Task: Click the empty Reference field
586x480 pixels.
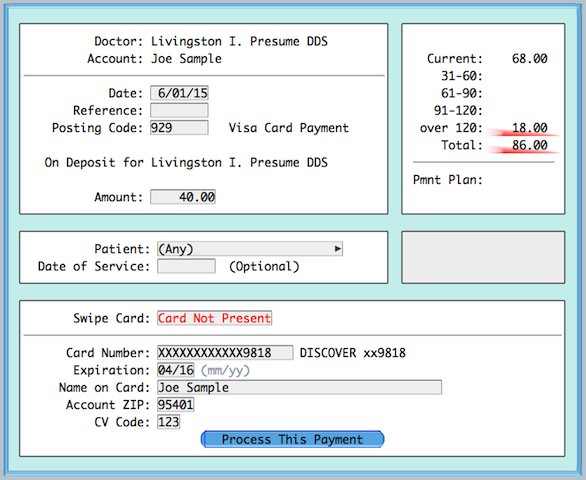Action: coord(179,110)
